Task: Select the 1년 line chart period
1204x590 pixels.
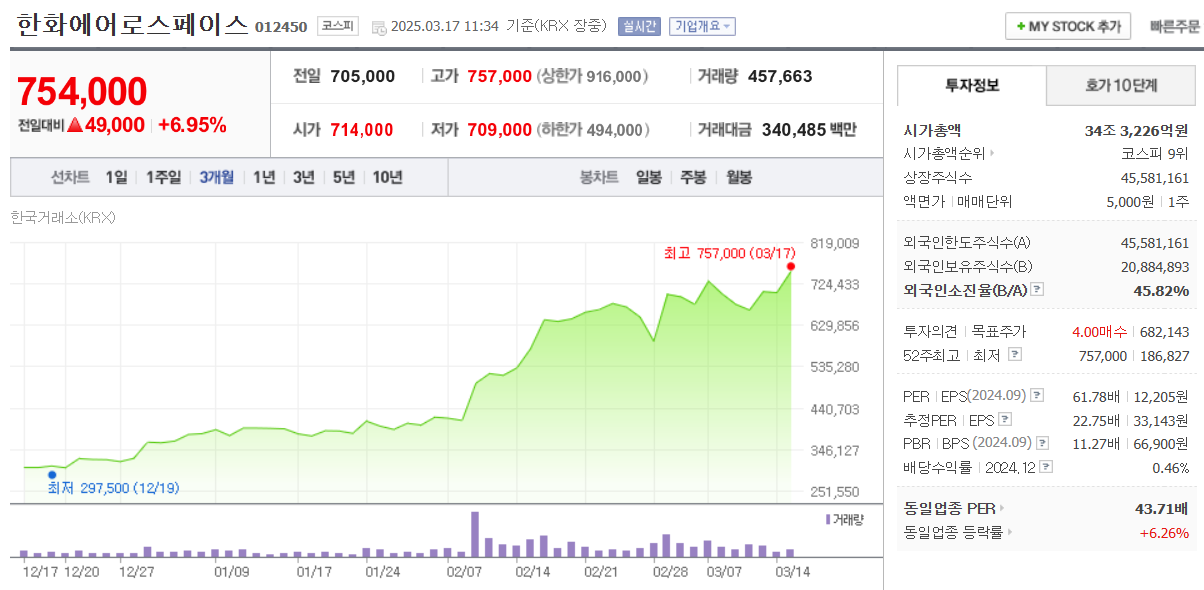Action: (x=264, y=177)
